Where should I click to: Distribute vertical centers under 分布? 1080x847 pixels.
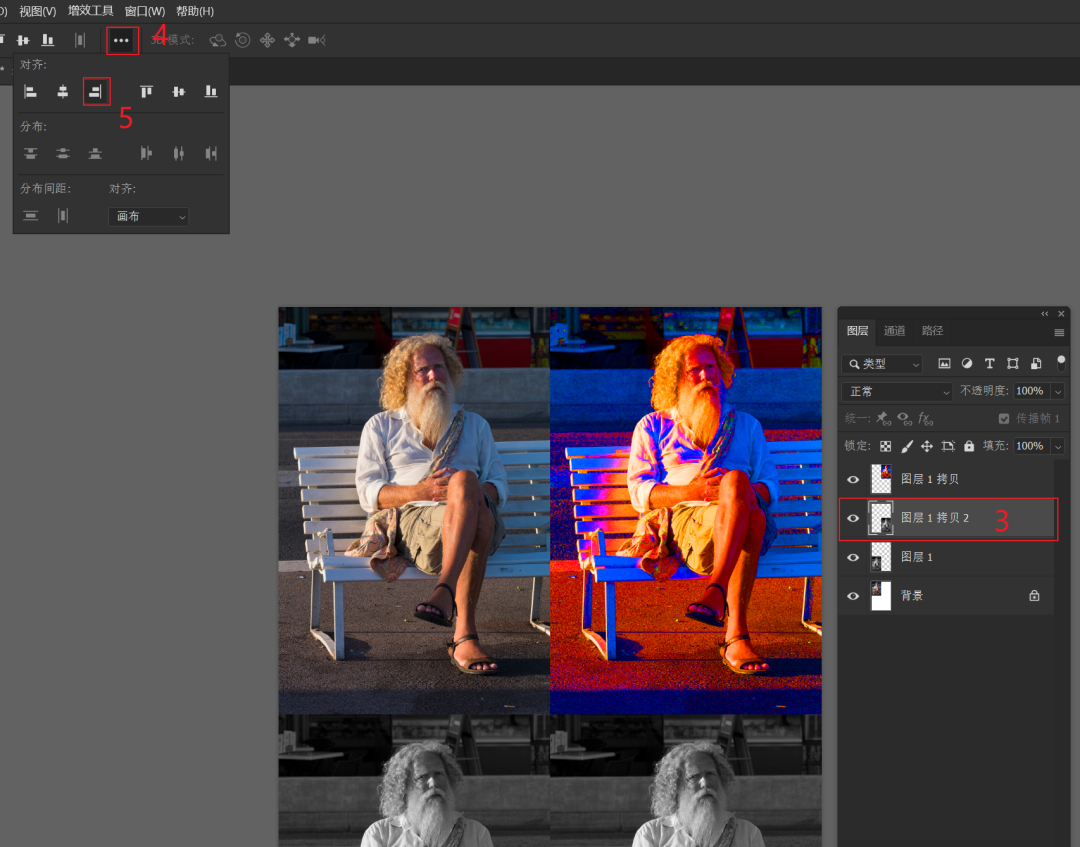63,154
